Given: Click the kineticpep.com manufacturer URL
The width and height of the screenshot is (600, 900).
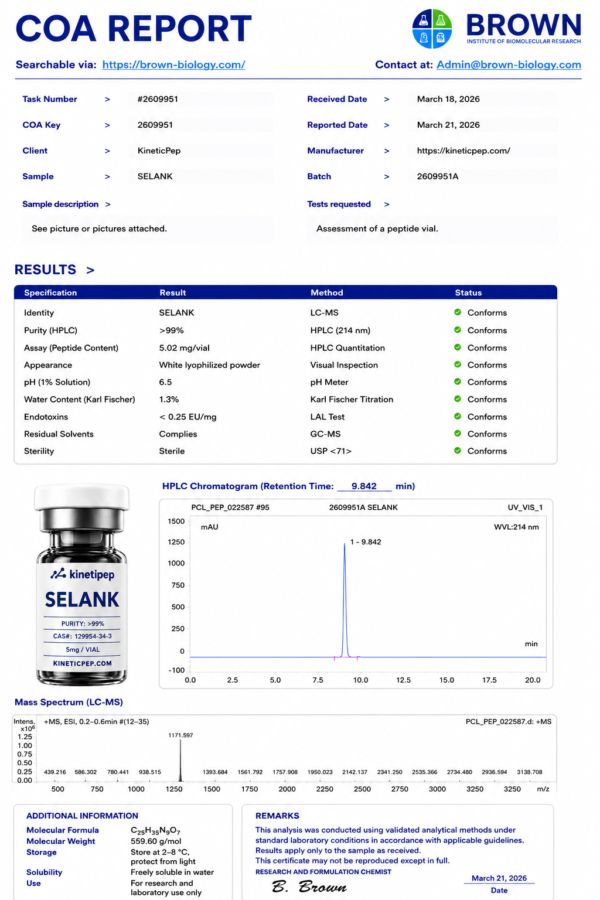Looking at the screenshot, I should tap(463, 151).
